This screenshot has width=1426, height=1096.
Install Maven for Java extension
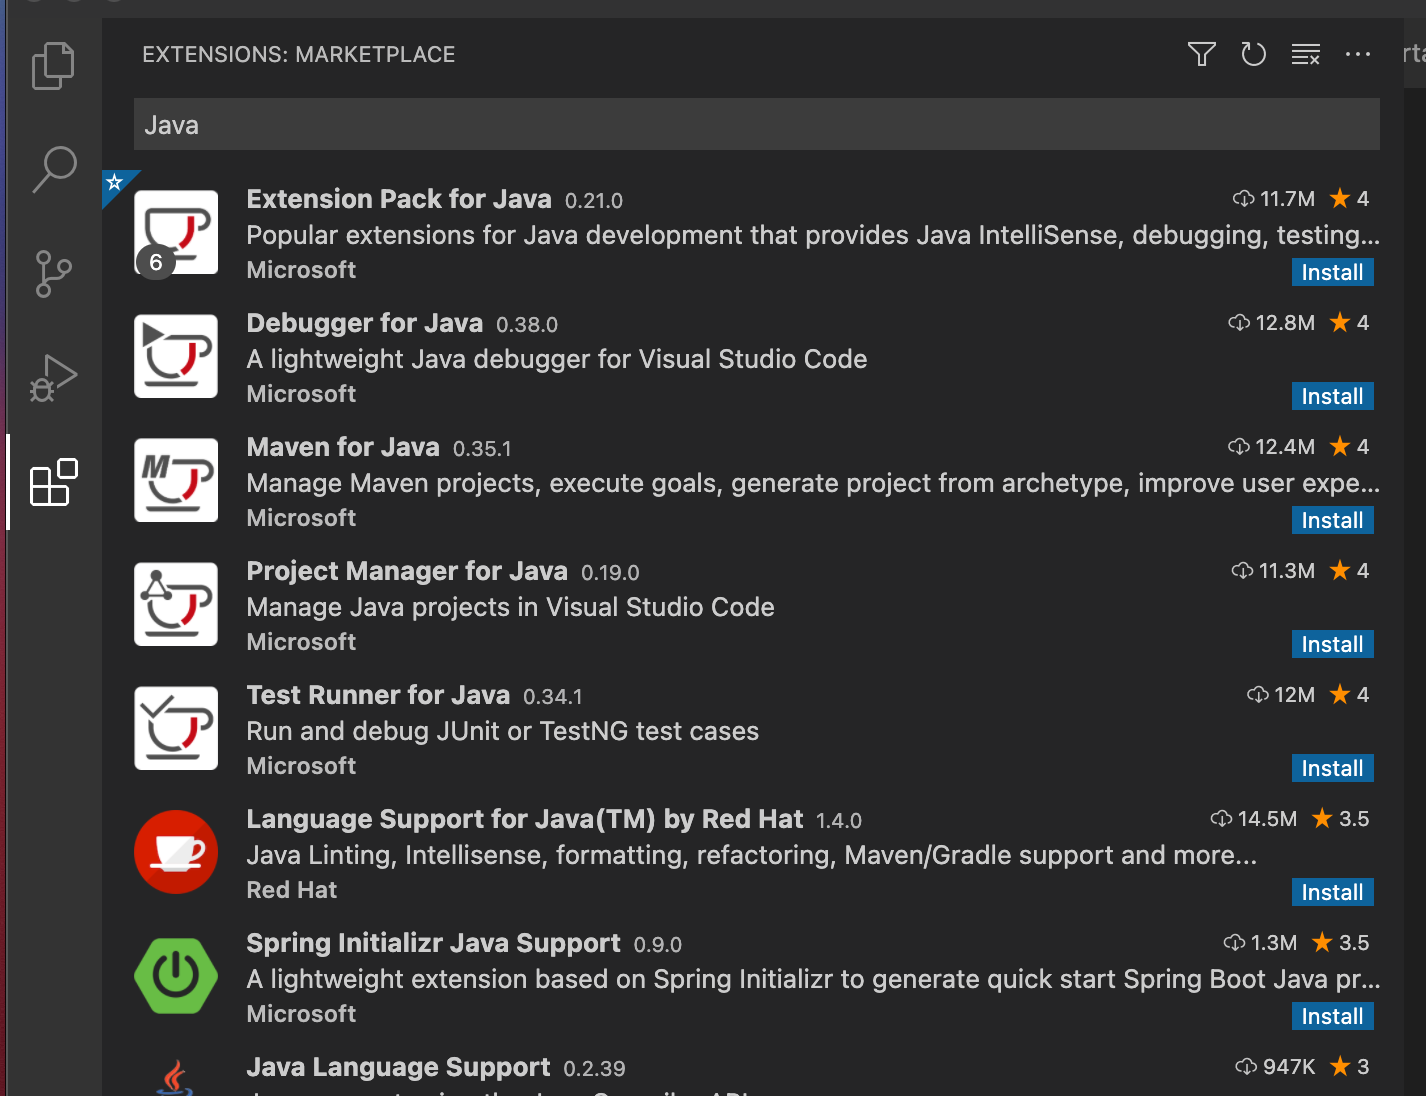[x=1331, y=520]
